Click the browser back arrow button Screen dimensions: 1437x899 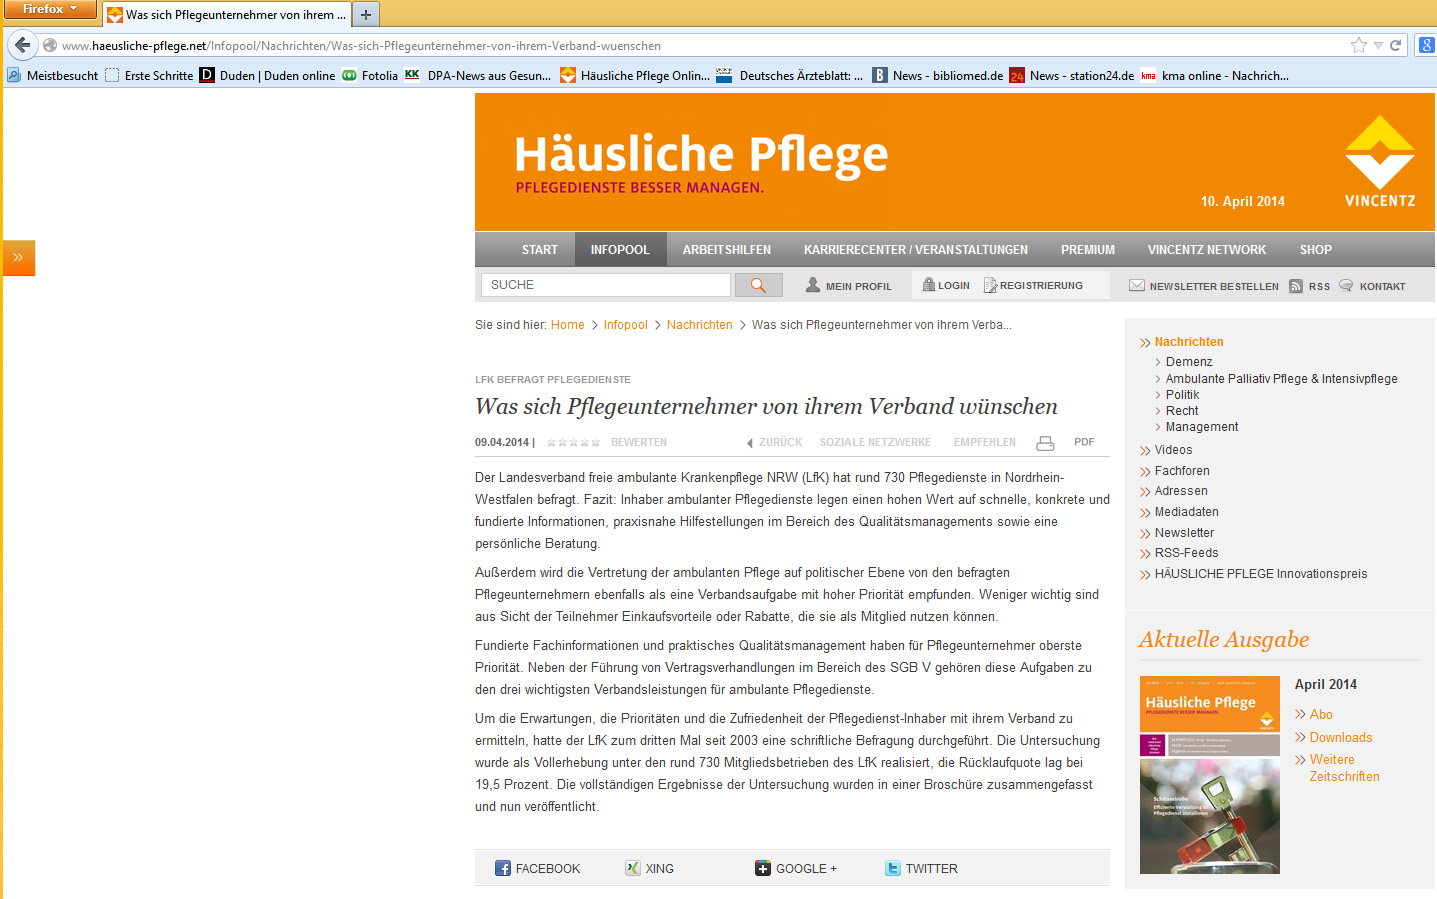point(22,45)
